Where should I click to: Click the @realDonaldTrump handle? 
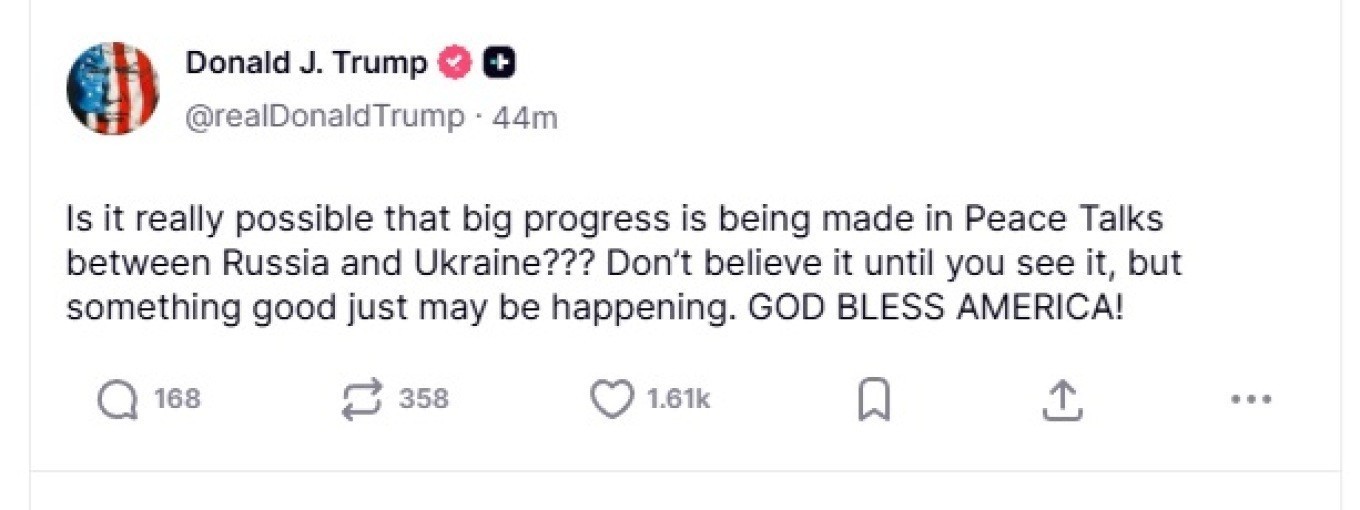(x=325, y=117)
